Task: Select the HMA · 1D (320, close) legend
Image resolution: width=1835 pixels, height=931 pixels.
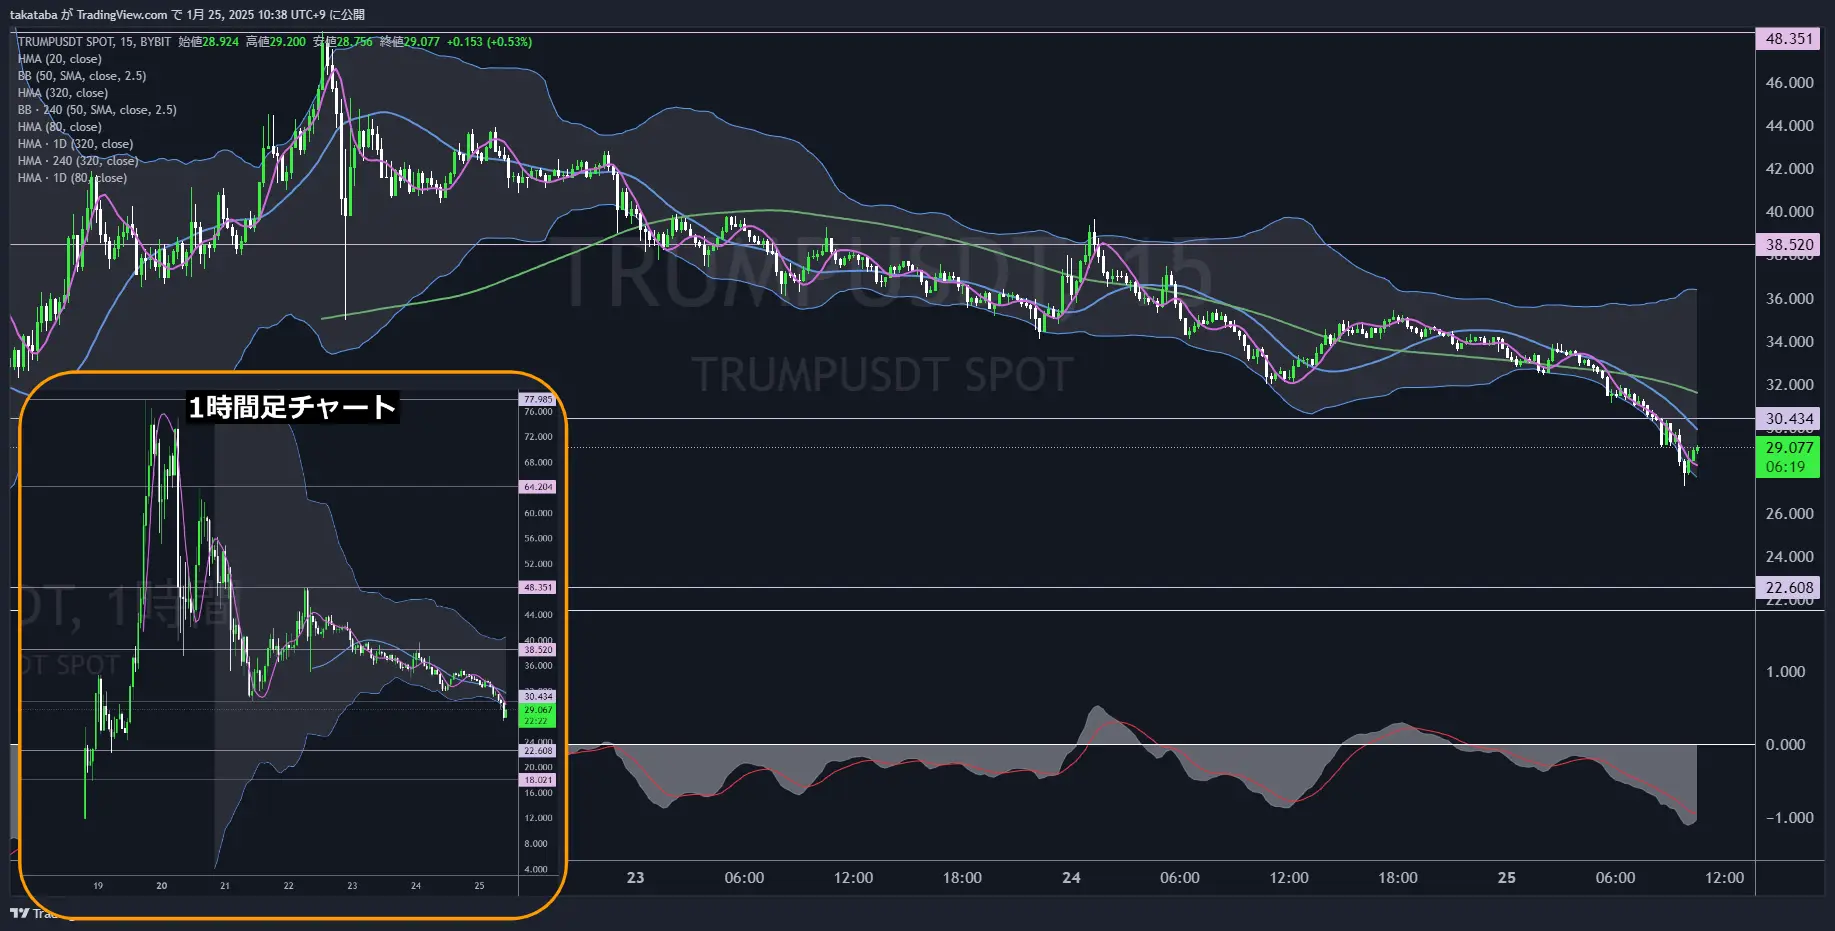Action: click(x=75, y=144)
